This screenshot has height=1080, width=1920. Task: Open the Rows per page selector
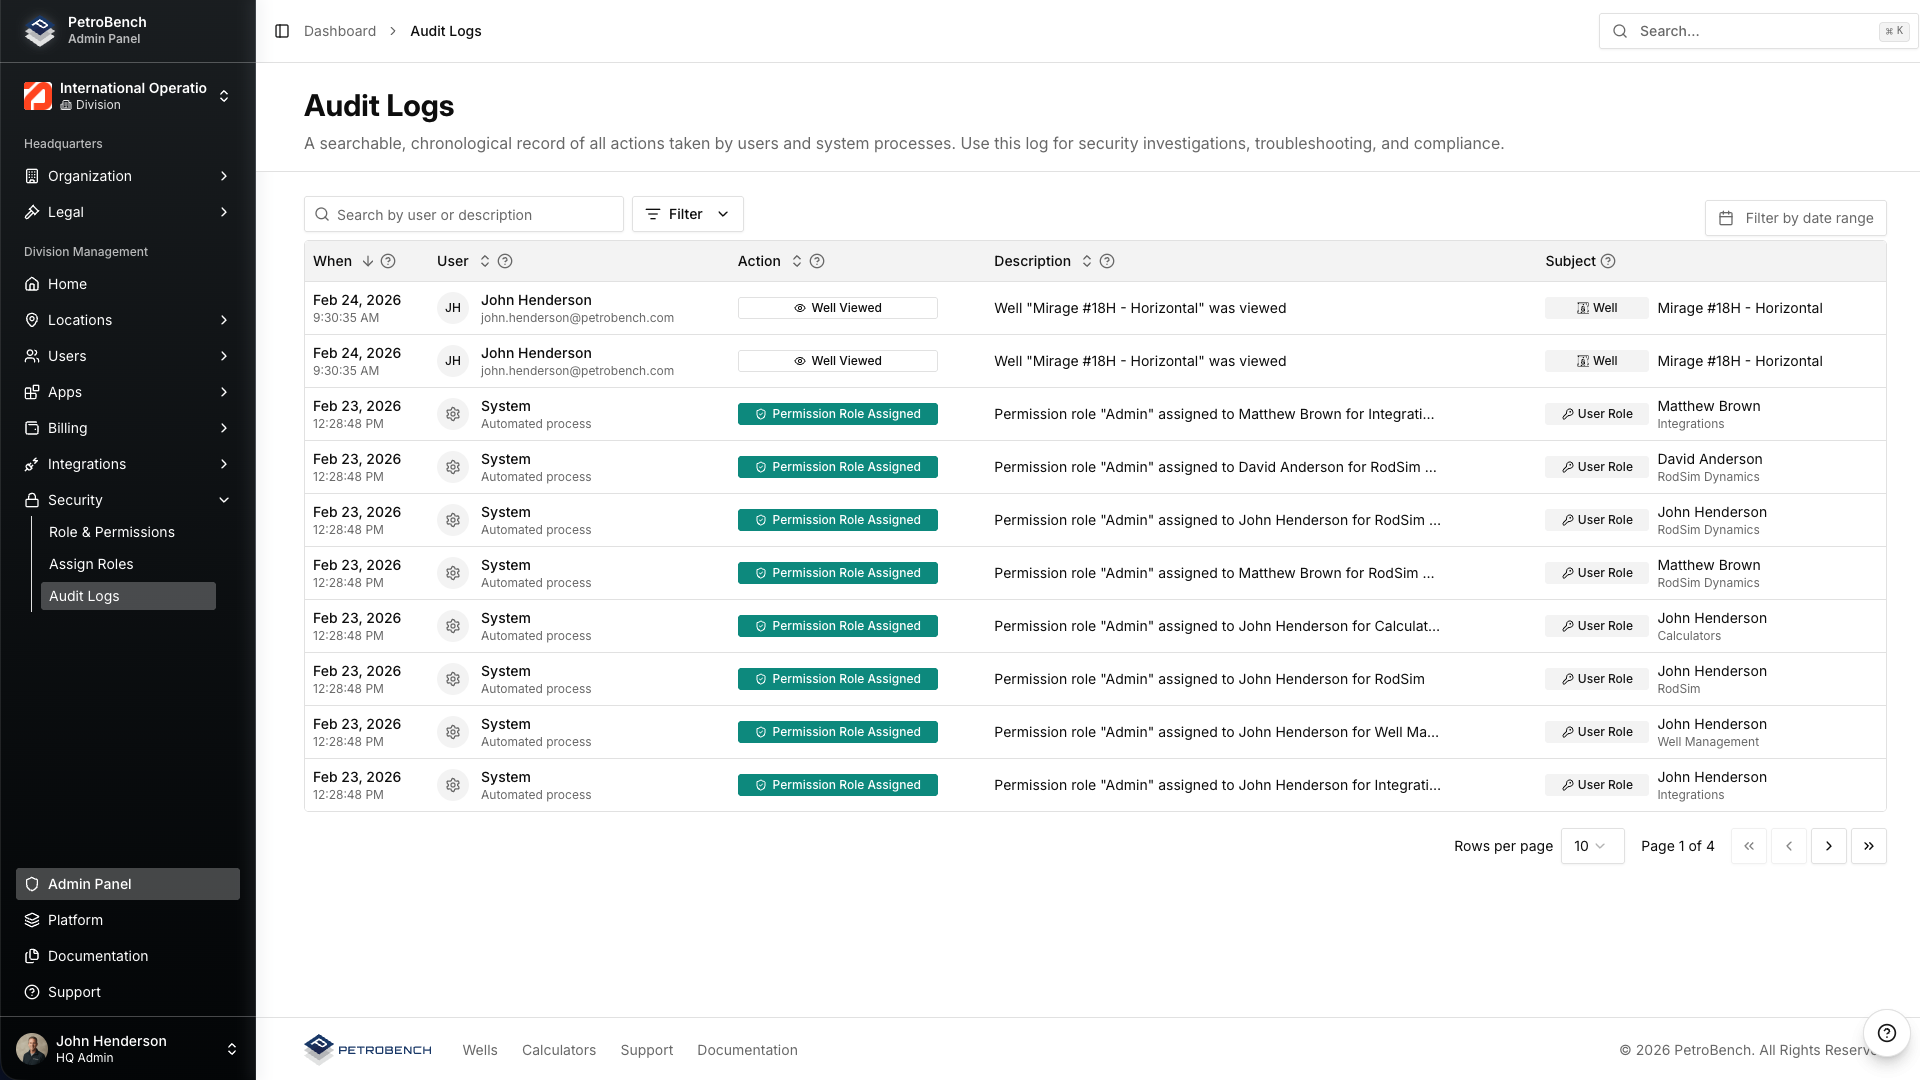click(1592, 846)
